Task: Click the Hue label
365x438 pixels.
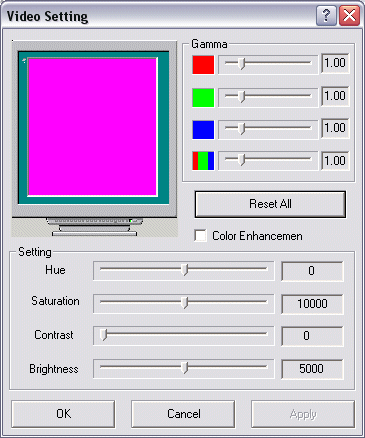Action: coord(55,270)
